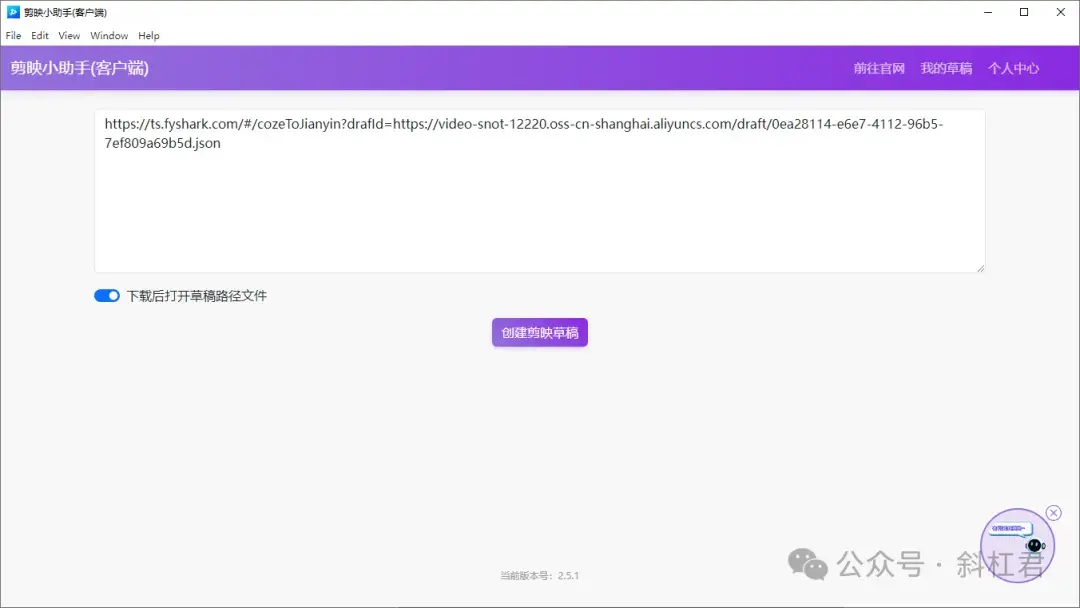Close the application window
This screenshot has height=608, width=1080.
coord(1061,12)
